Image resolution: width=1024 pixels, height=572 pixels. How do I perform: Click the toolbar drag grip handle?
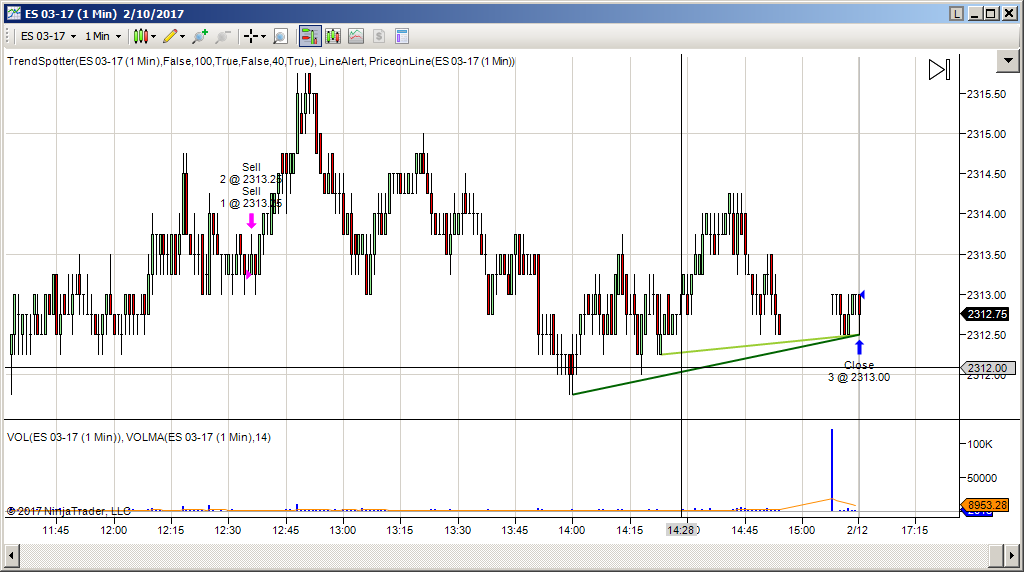coord(8,37)
